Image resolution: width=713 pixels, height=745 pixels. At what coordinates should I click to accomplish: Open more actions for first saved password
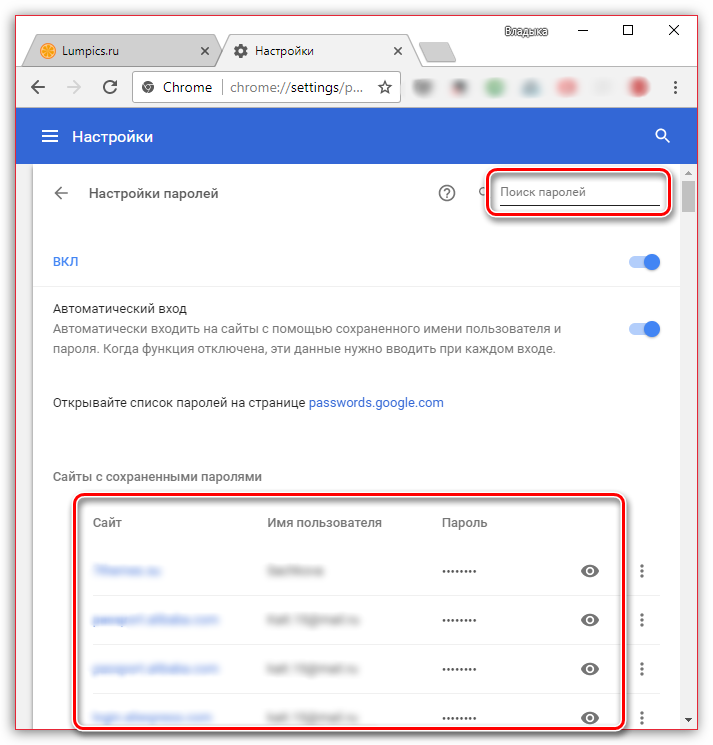click(x=642, y=571)
